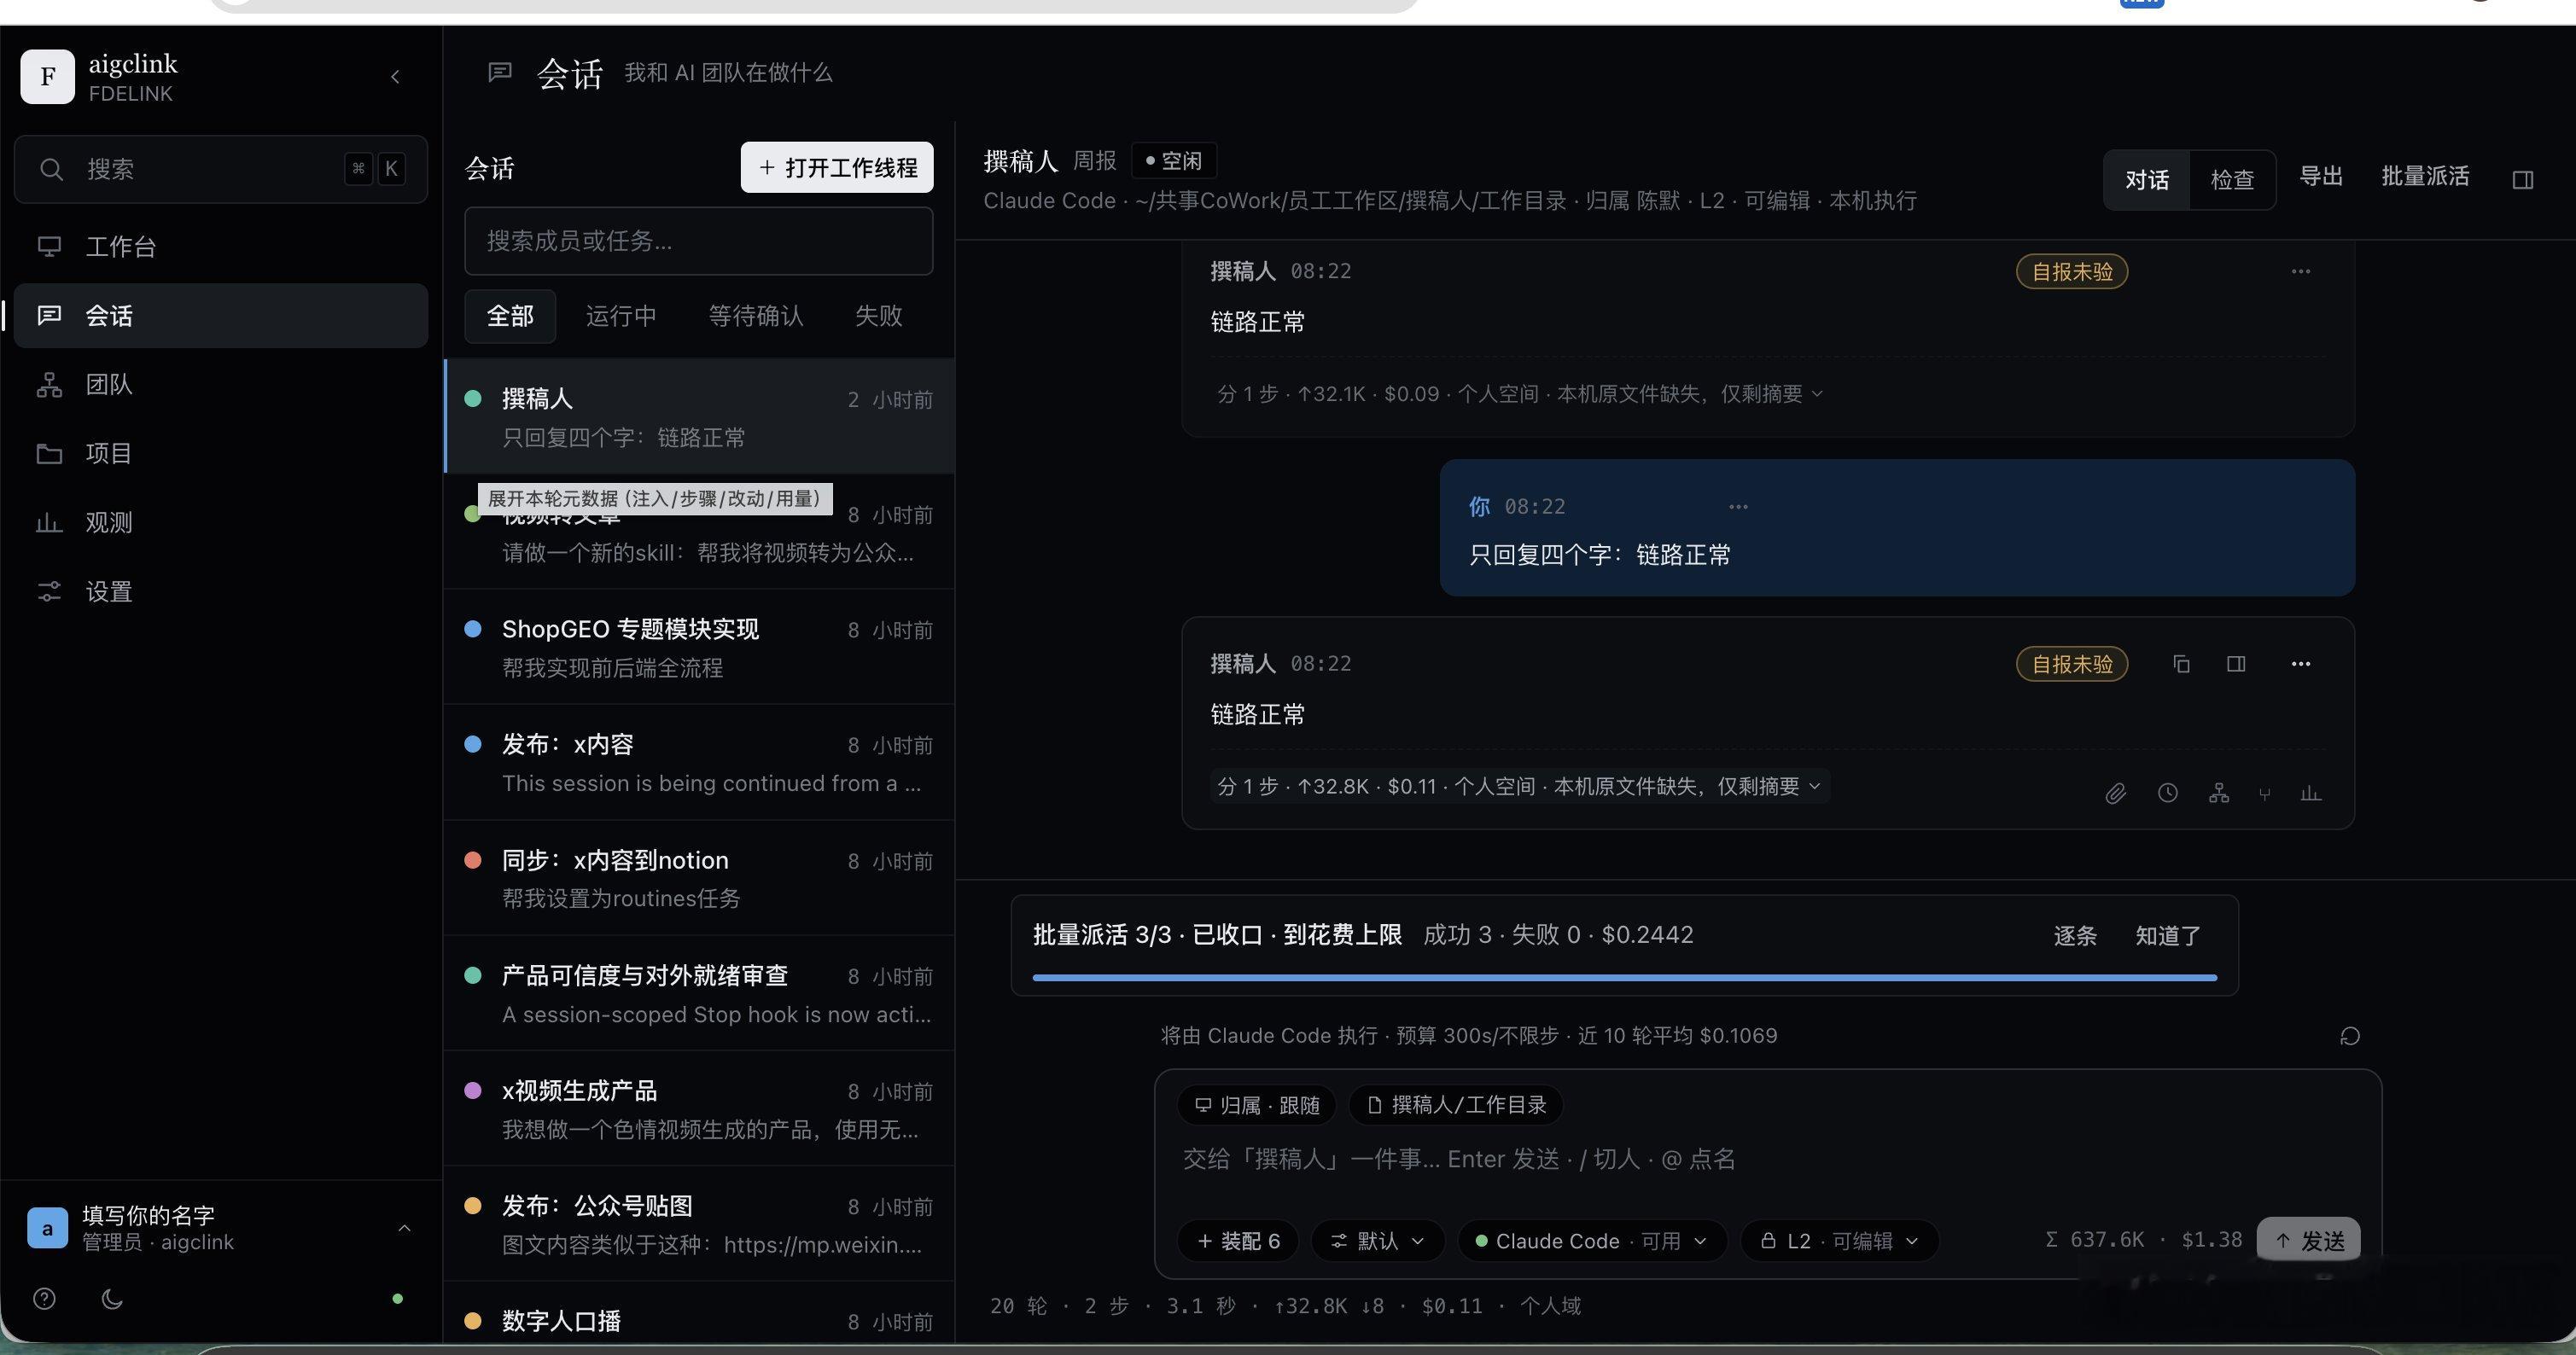Open the 同步：x内容到notion conversation
The height and width of the screenshot is (1355, 2576).
click(699, 878)
